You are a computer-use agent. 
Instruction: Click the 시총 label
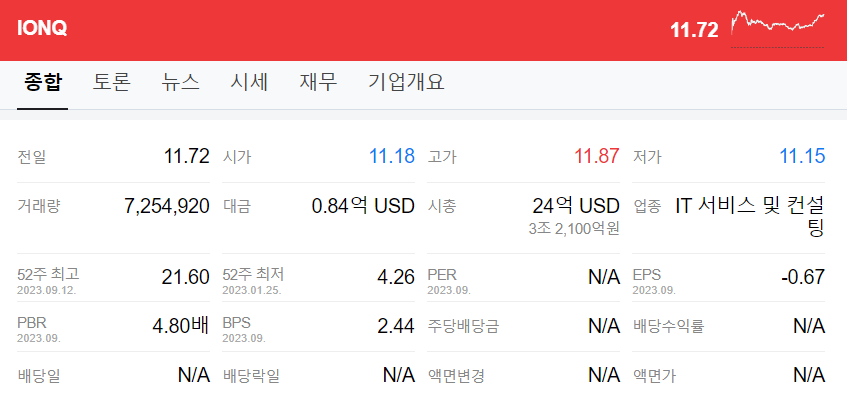tap(441, 206)
